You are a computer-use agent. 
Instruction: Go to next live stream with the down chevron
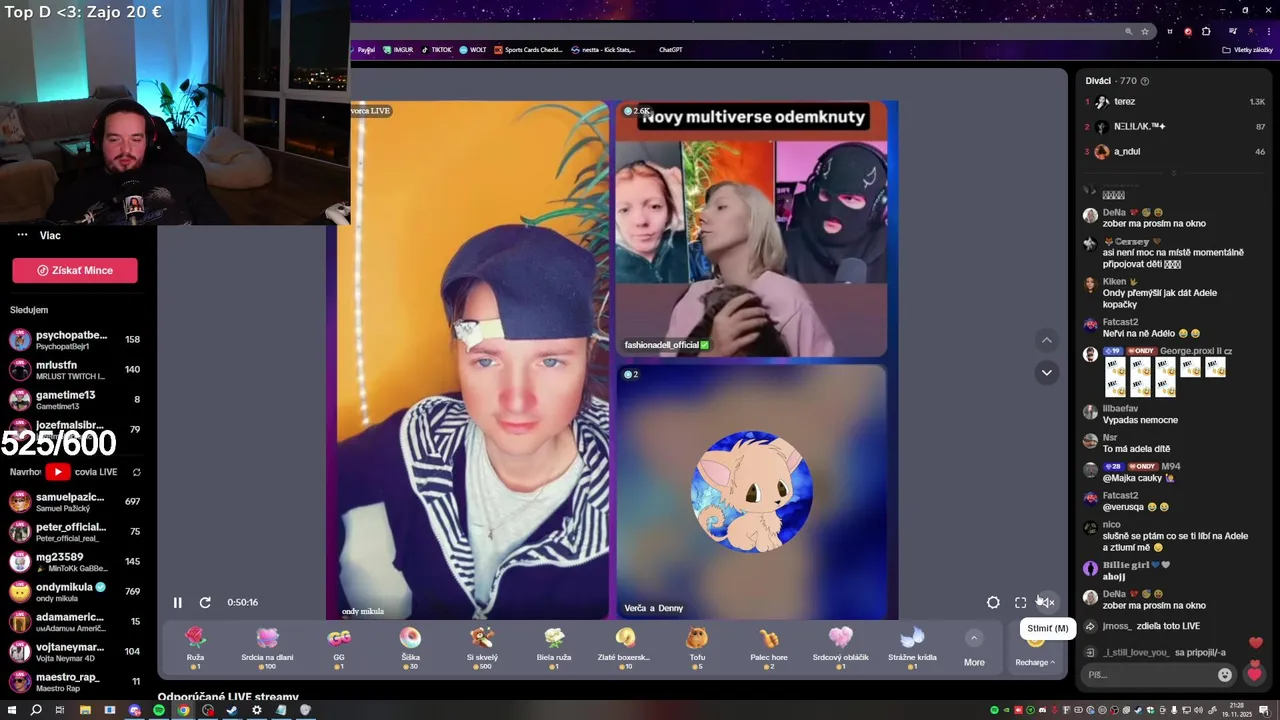pos(1046,372)
